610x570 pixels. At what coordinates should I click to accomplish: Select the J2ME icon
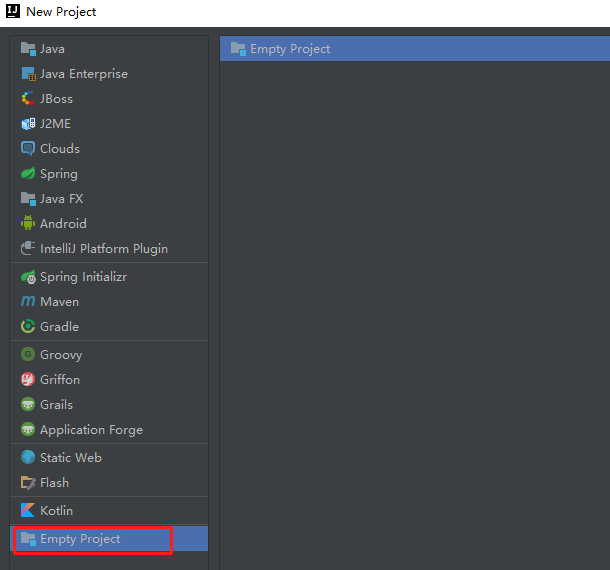click(28, 124)
